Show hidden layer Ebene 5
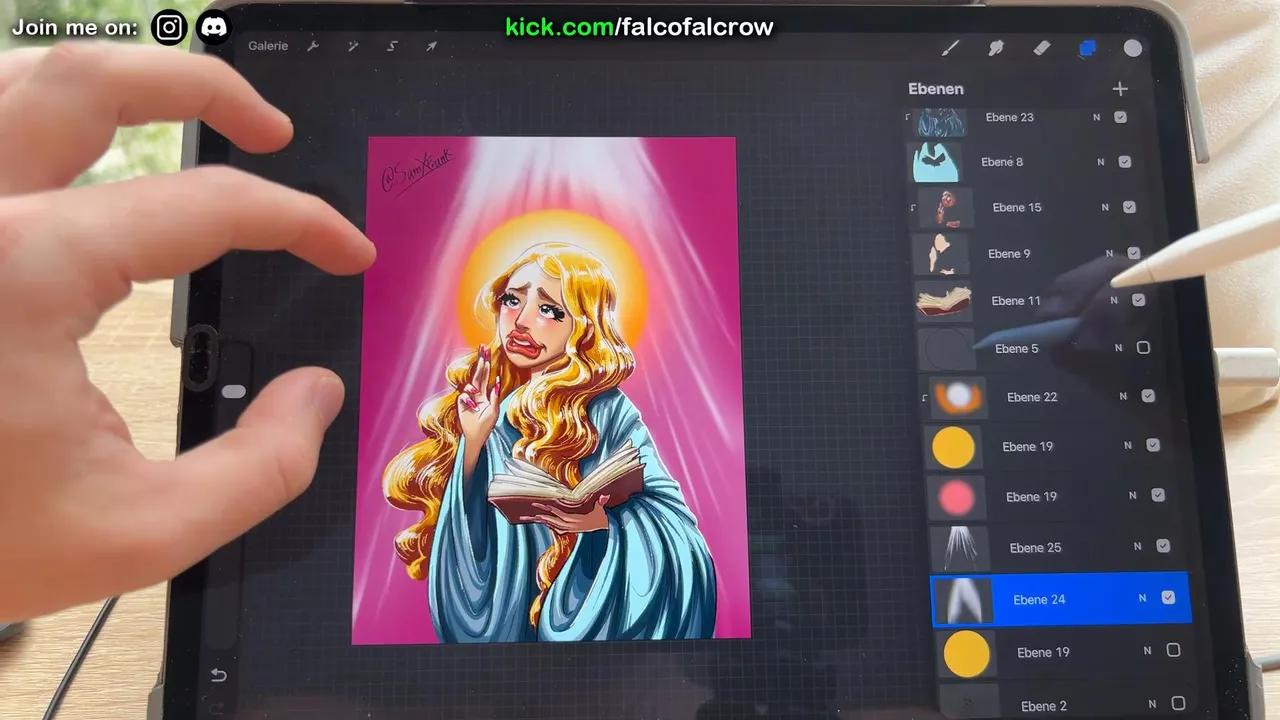The width and height of the screenshot is (1280, 720). (1143, 348)
